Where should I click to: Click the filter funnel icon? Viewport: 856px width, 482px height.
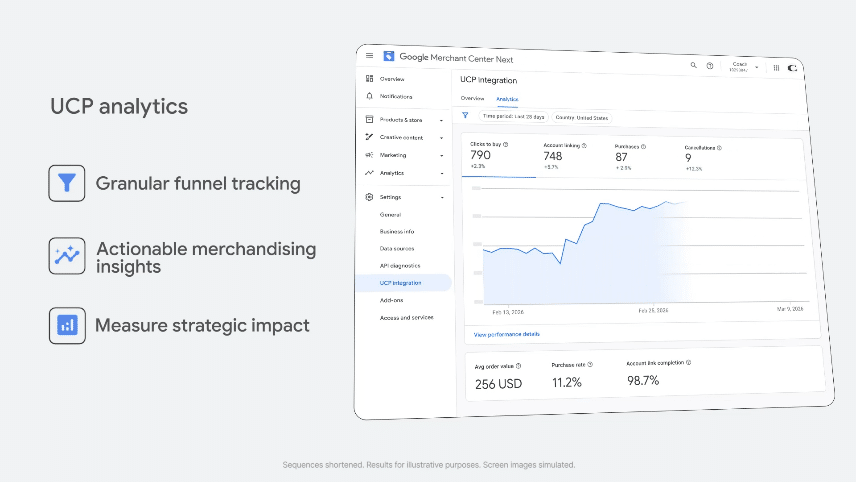[465, 115]
